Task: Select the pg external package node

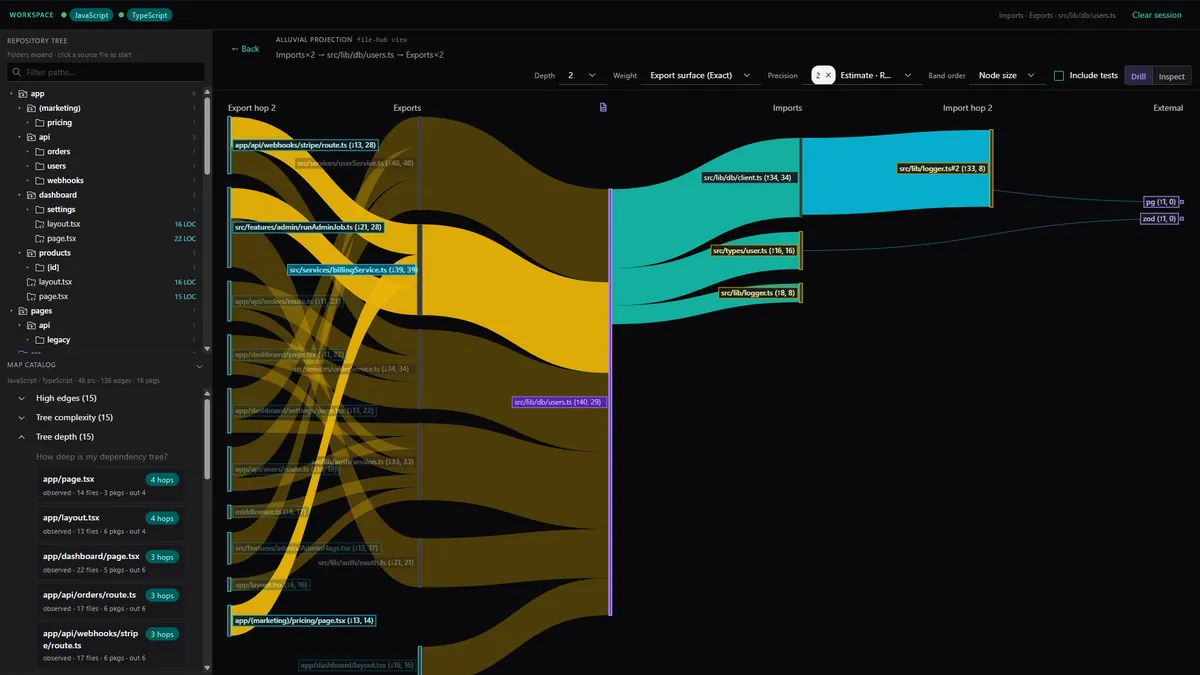Action: pyautogui.click(x=1160, y=202)
